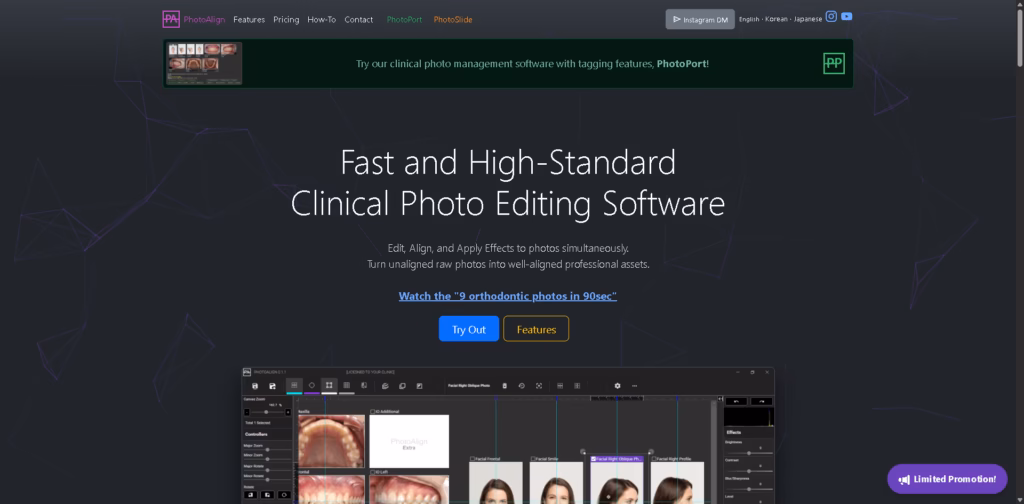Image resolution: width=1024 pixels, height=504 pixels.
Task: Switch language to Korean
Action: pos(776,20)
